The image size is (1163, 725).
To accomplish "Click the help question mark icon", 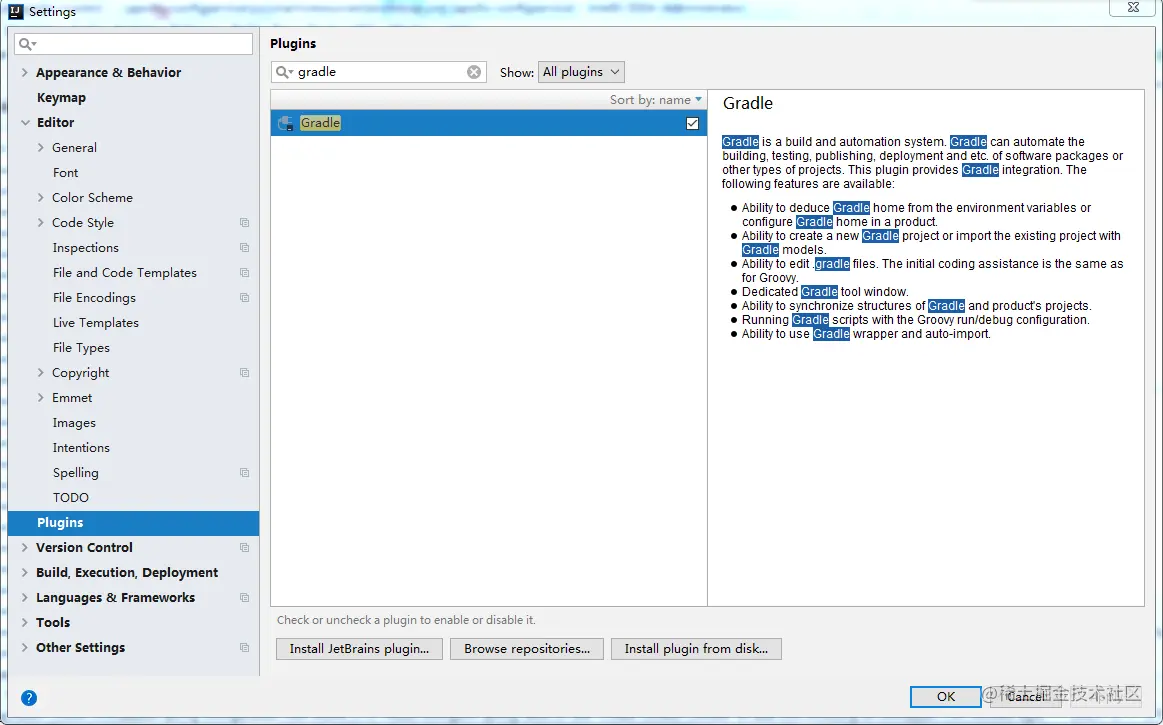I will (x=29, y=698).
